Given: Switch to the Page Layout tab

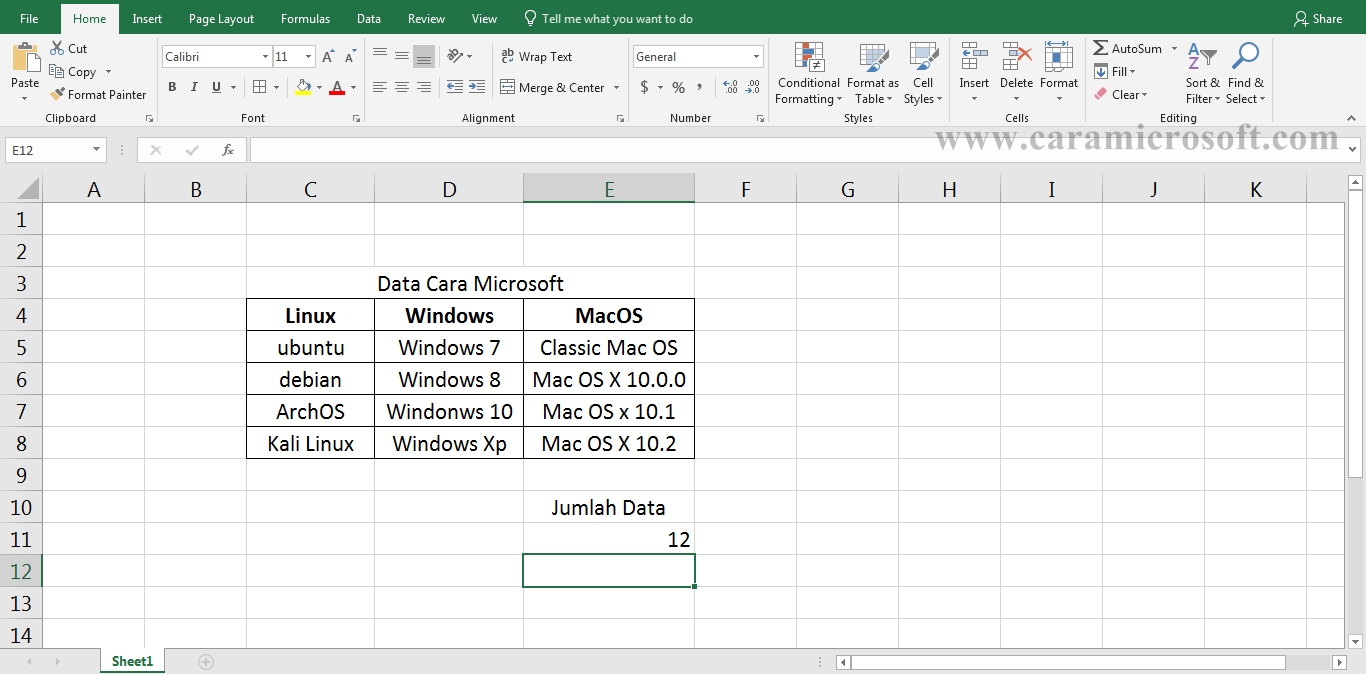Looking at the screenshot, I should 221,18.
